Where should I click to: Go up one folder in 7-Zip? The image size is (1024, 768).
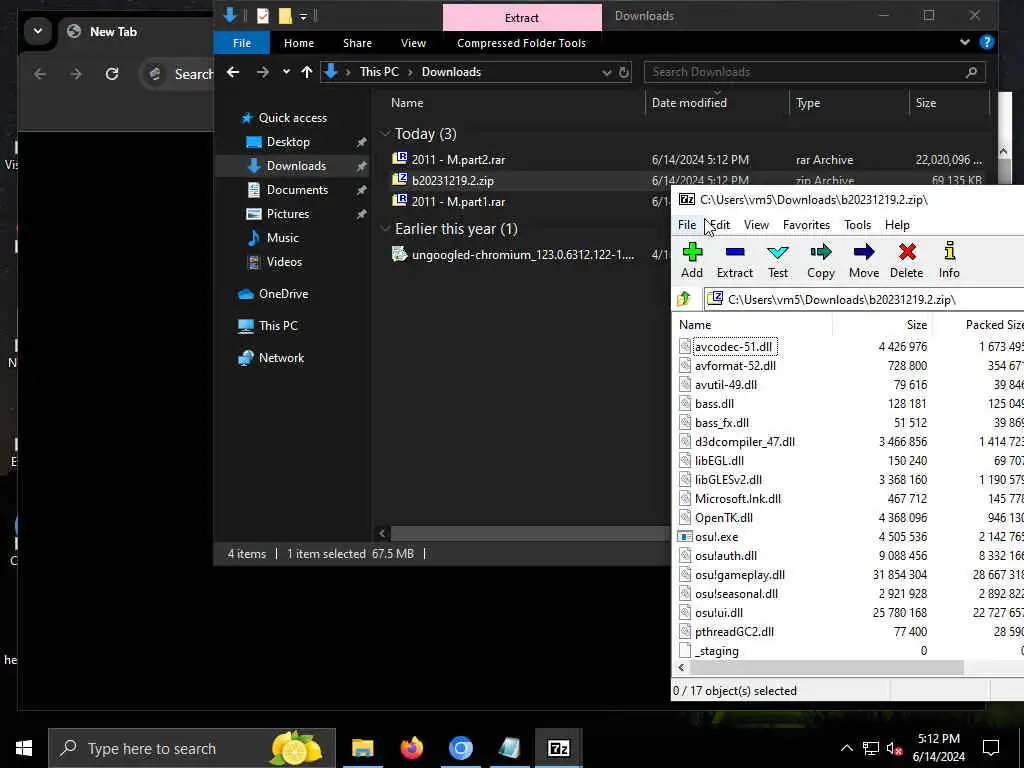coord(684,299)
